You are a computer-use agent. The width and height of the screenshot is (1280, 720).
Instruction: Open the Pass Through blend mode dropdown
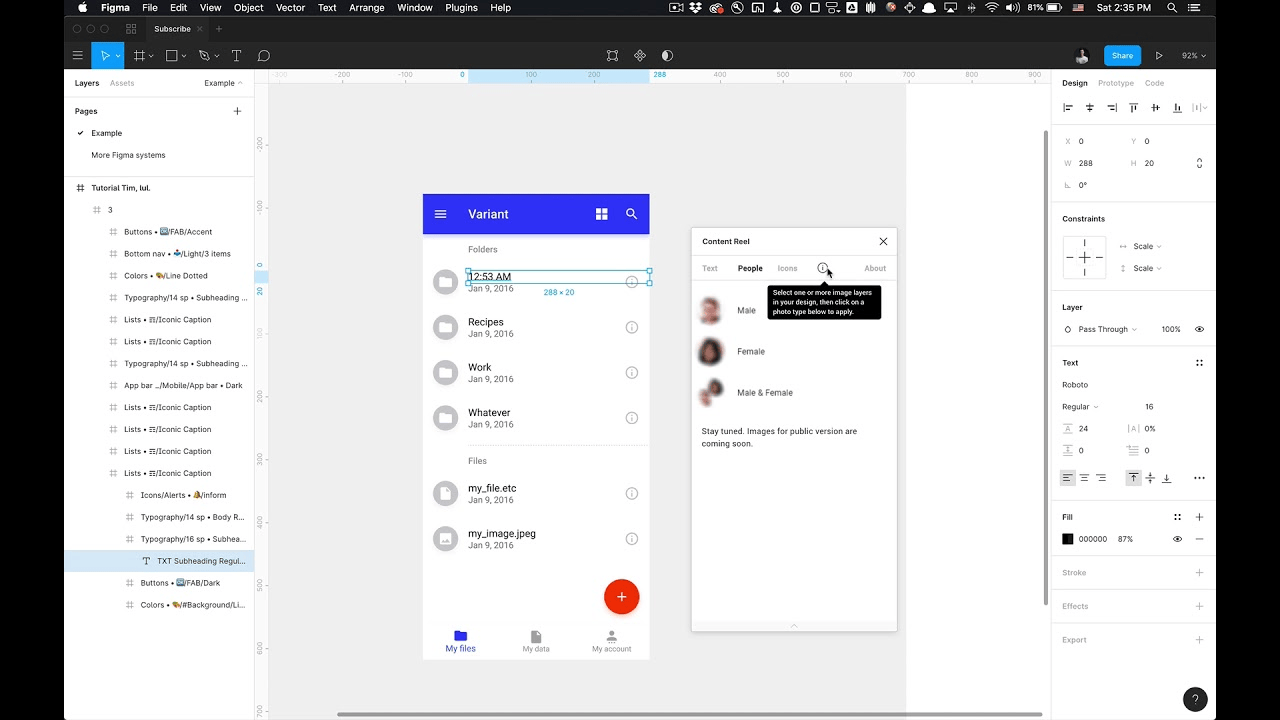(1103, 329)
